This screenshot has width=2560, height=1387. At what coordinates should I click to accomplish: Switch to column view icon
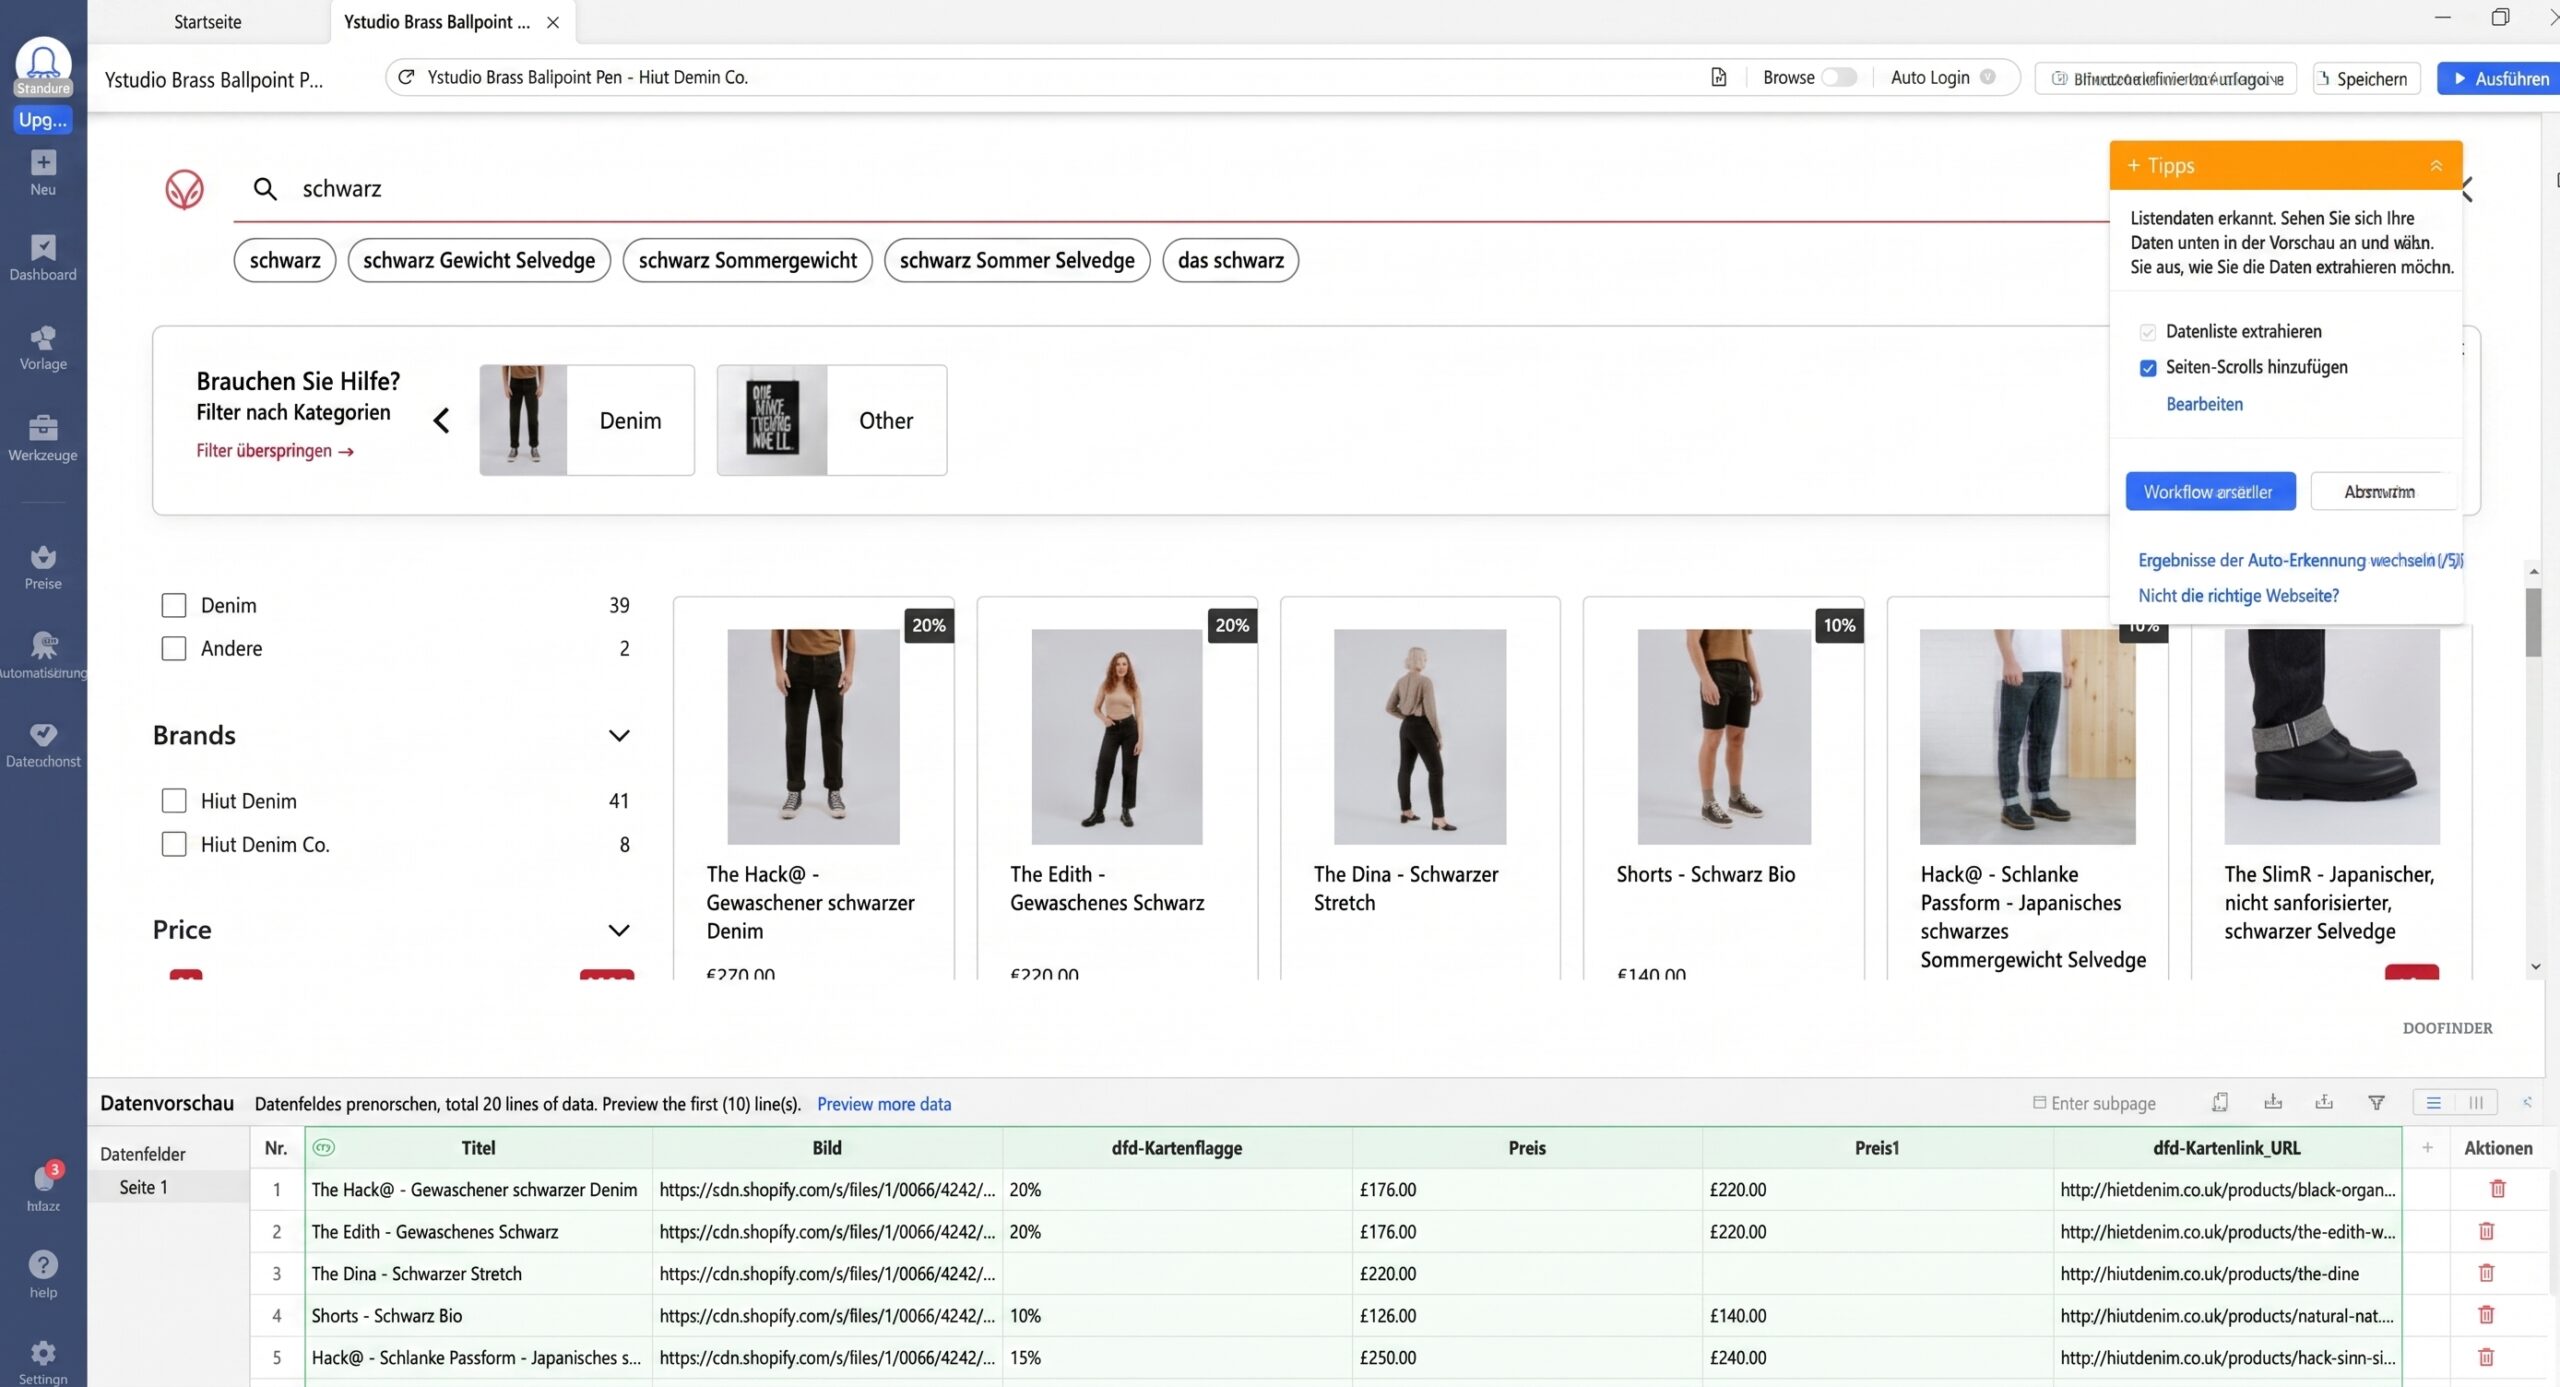(2476, 1102)
